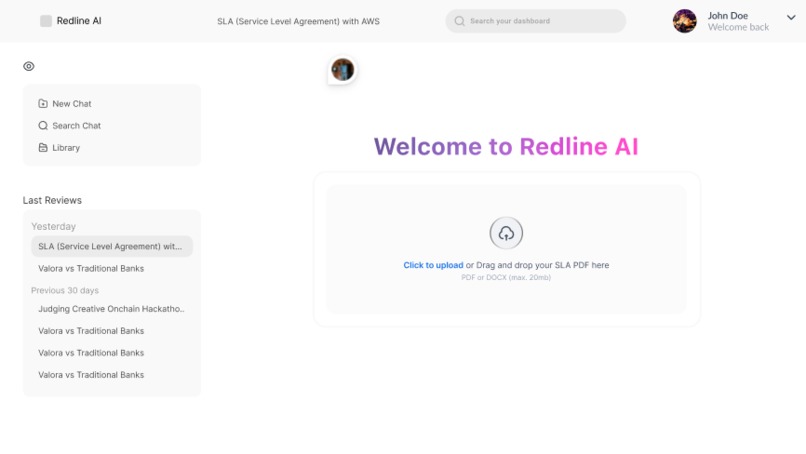806x454 pixels.
Task: Click the 'Yesterday' group label
Action: coord(53,226)
